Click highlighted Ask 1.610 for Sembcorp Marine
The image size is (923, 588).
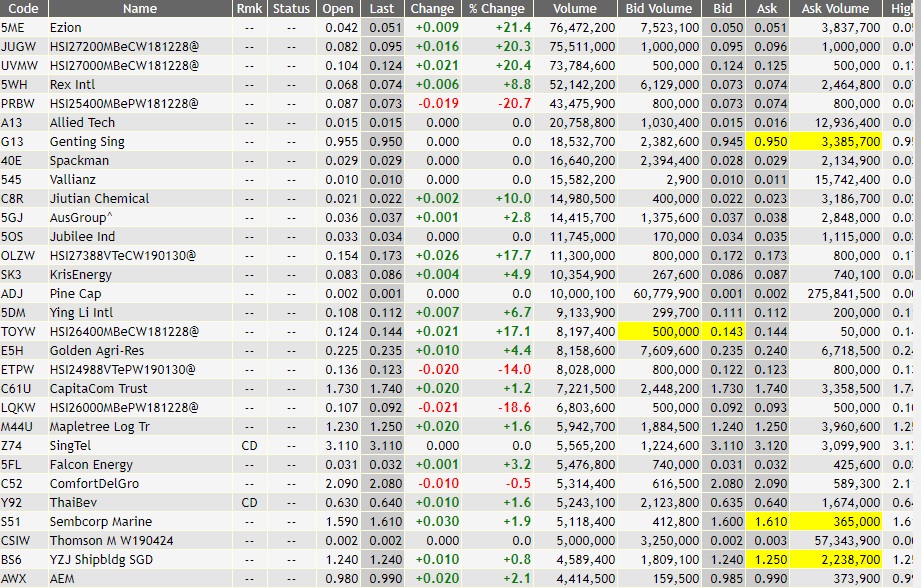[x=766, y=521]
